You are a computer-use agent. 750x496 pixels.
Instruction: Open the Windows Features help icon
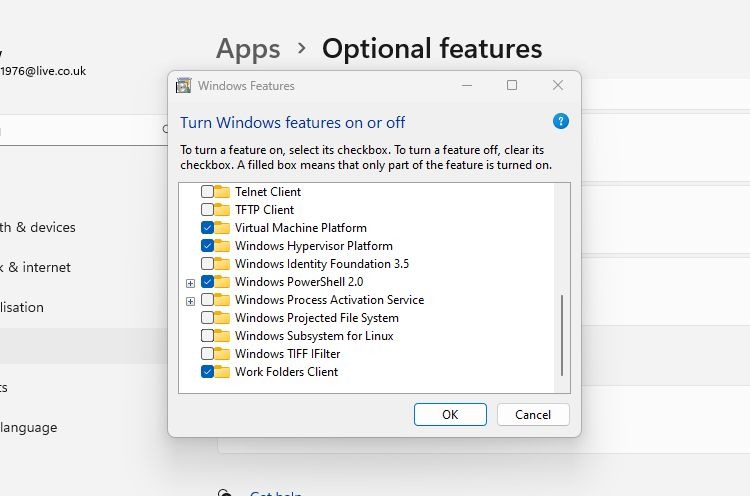(561, 121)
